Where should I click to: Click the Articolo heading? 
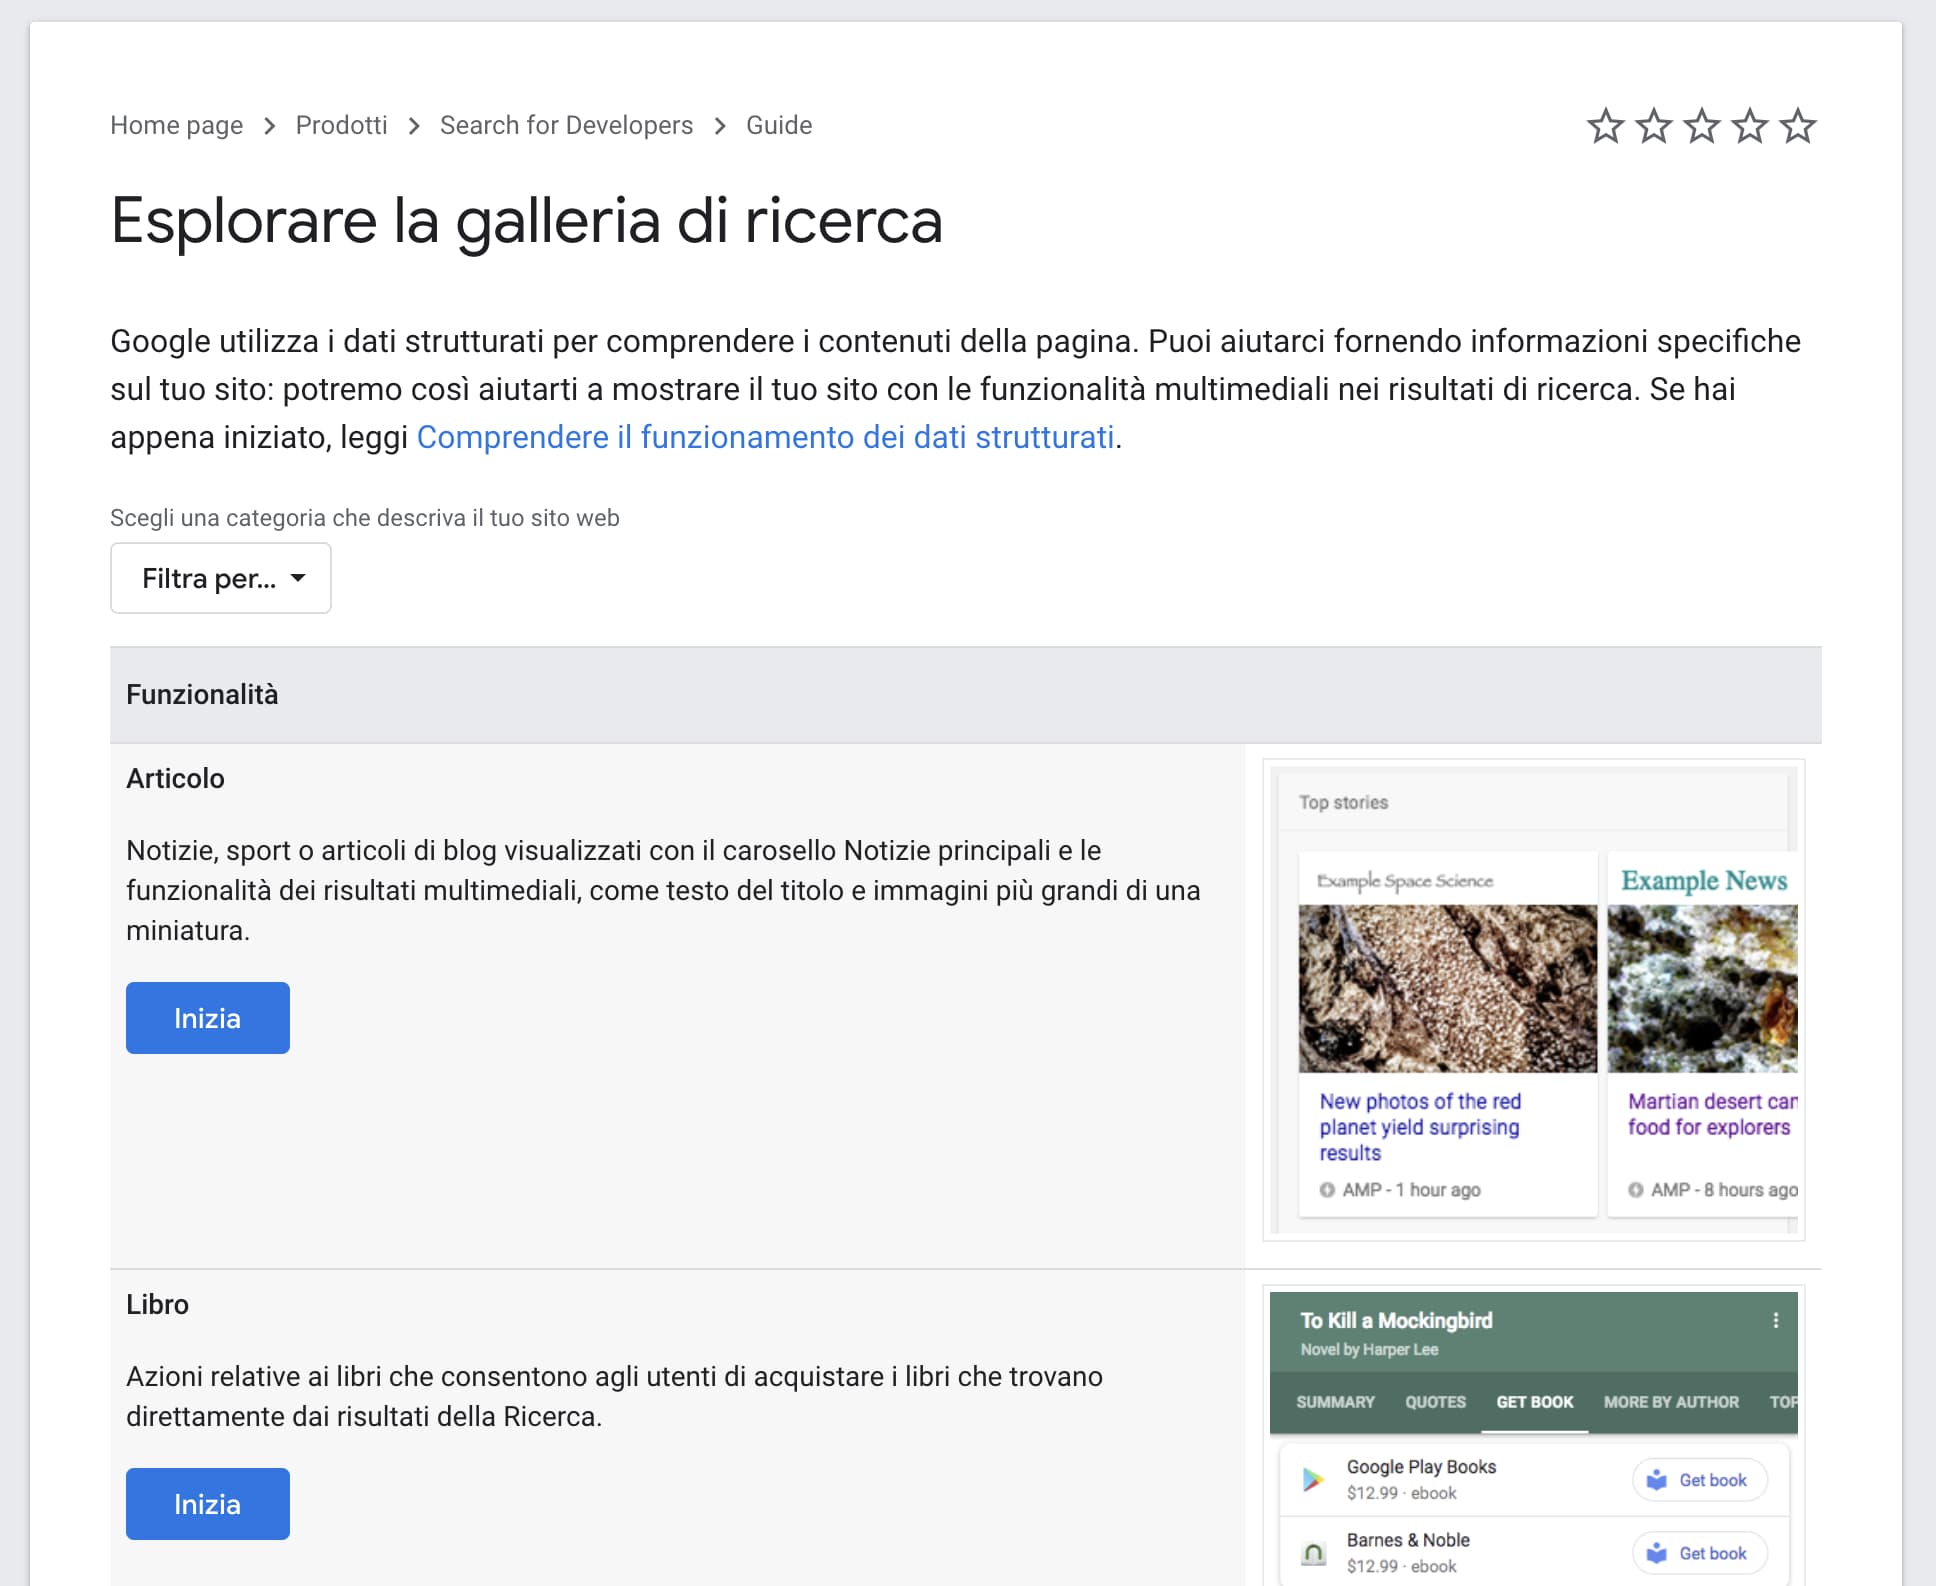point(175,778)
